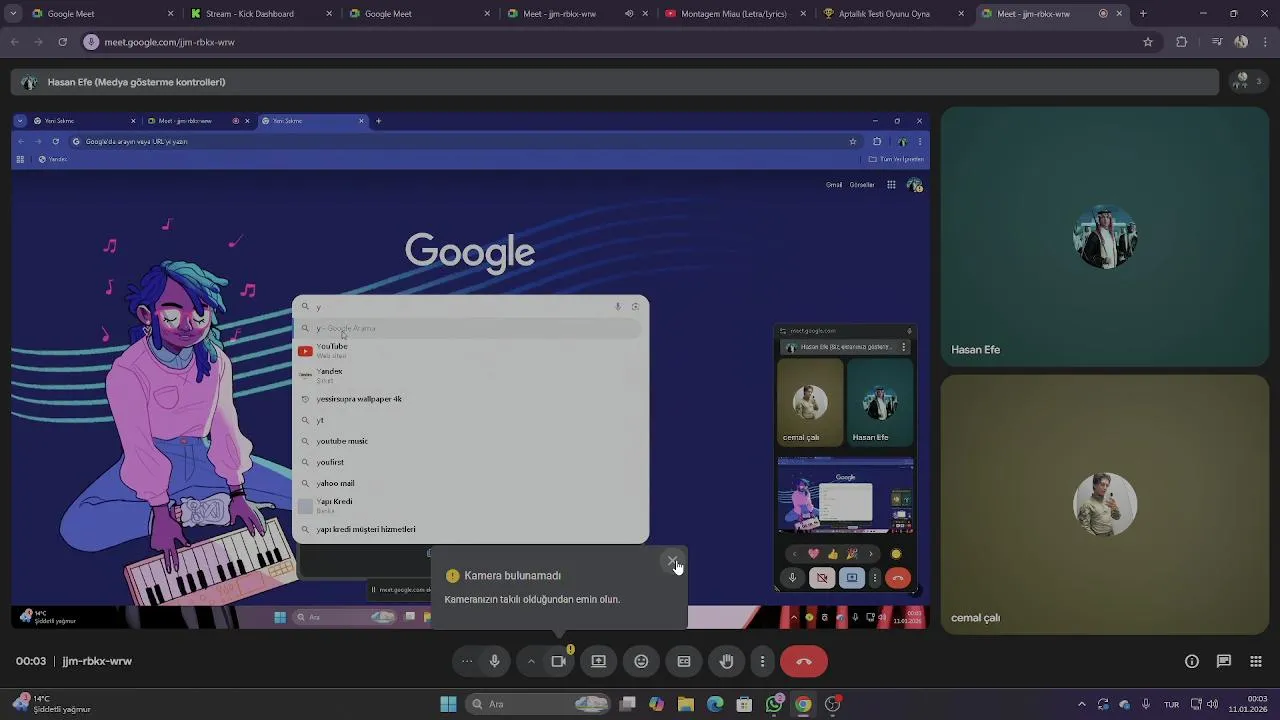Open a new Chrome tab
The image size is (1280, 720).
click(x=1143, y=14)
